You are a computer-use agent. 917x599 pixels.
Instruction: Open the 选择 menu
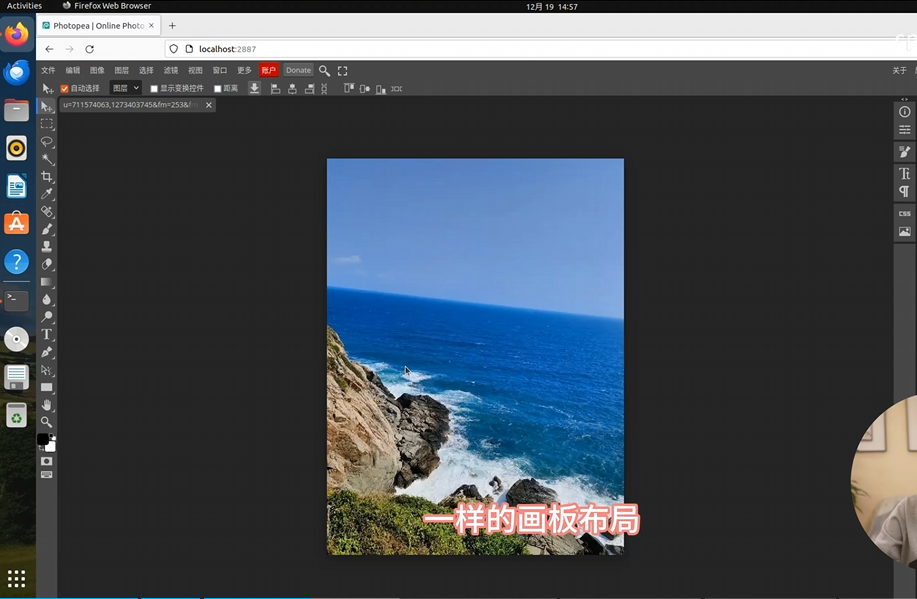click(x=146, y=71)
